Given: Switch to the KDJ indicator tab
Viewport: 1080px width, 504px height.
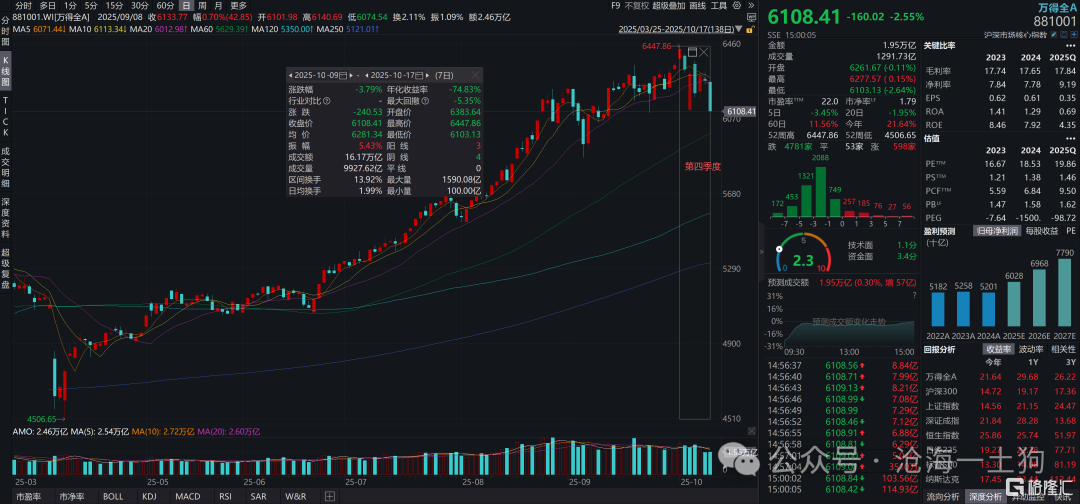Looking at the screenshot, I should tap(149, 496).
